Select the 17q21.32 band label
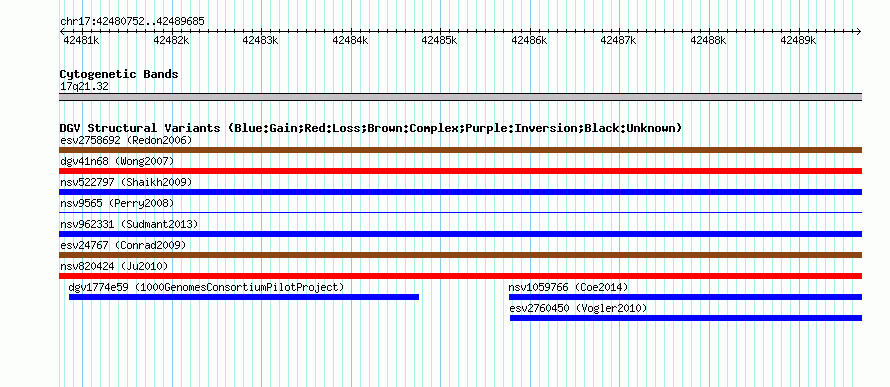890x387 pixels. (x=84, y=86)
